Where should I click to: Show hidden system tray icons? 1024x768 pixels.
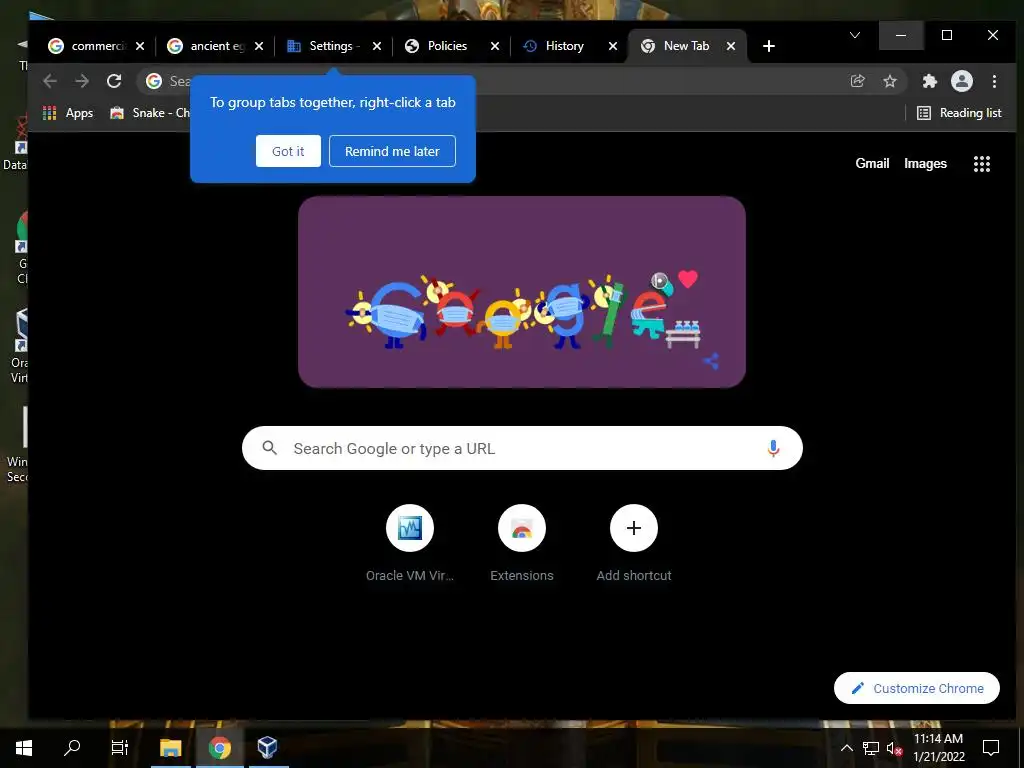[x=846, y=748]
